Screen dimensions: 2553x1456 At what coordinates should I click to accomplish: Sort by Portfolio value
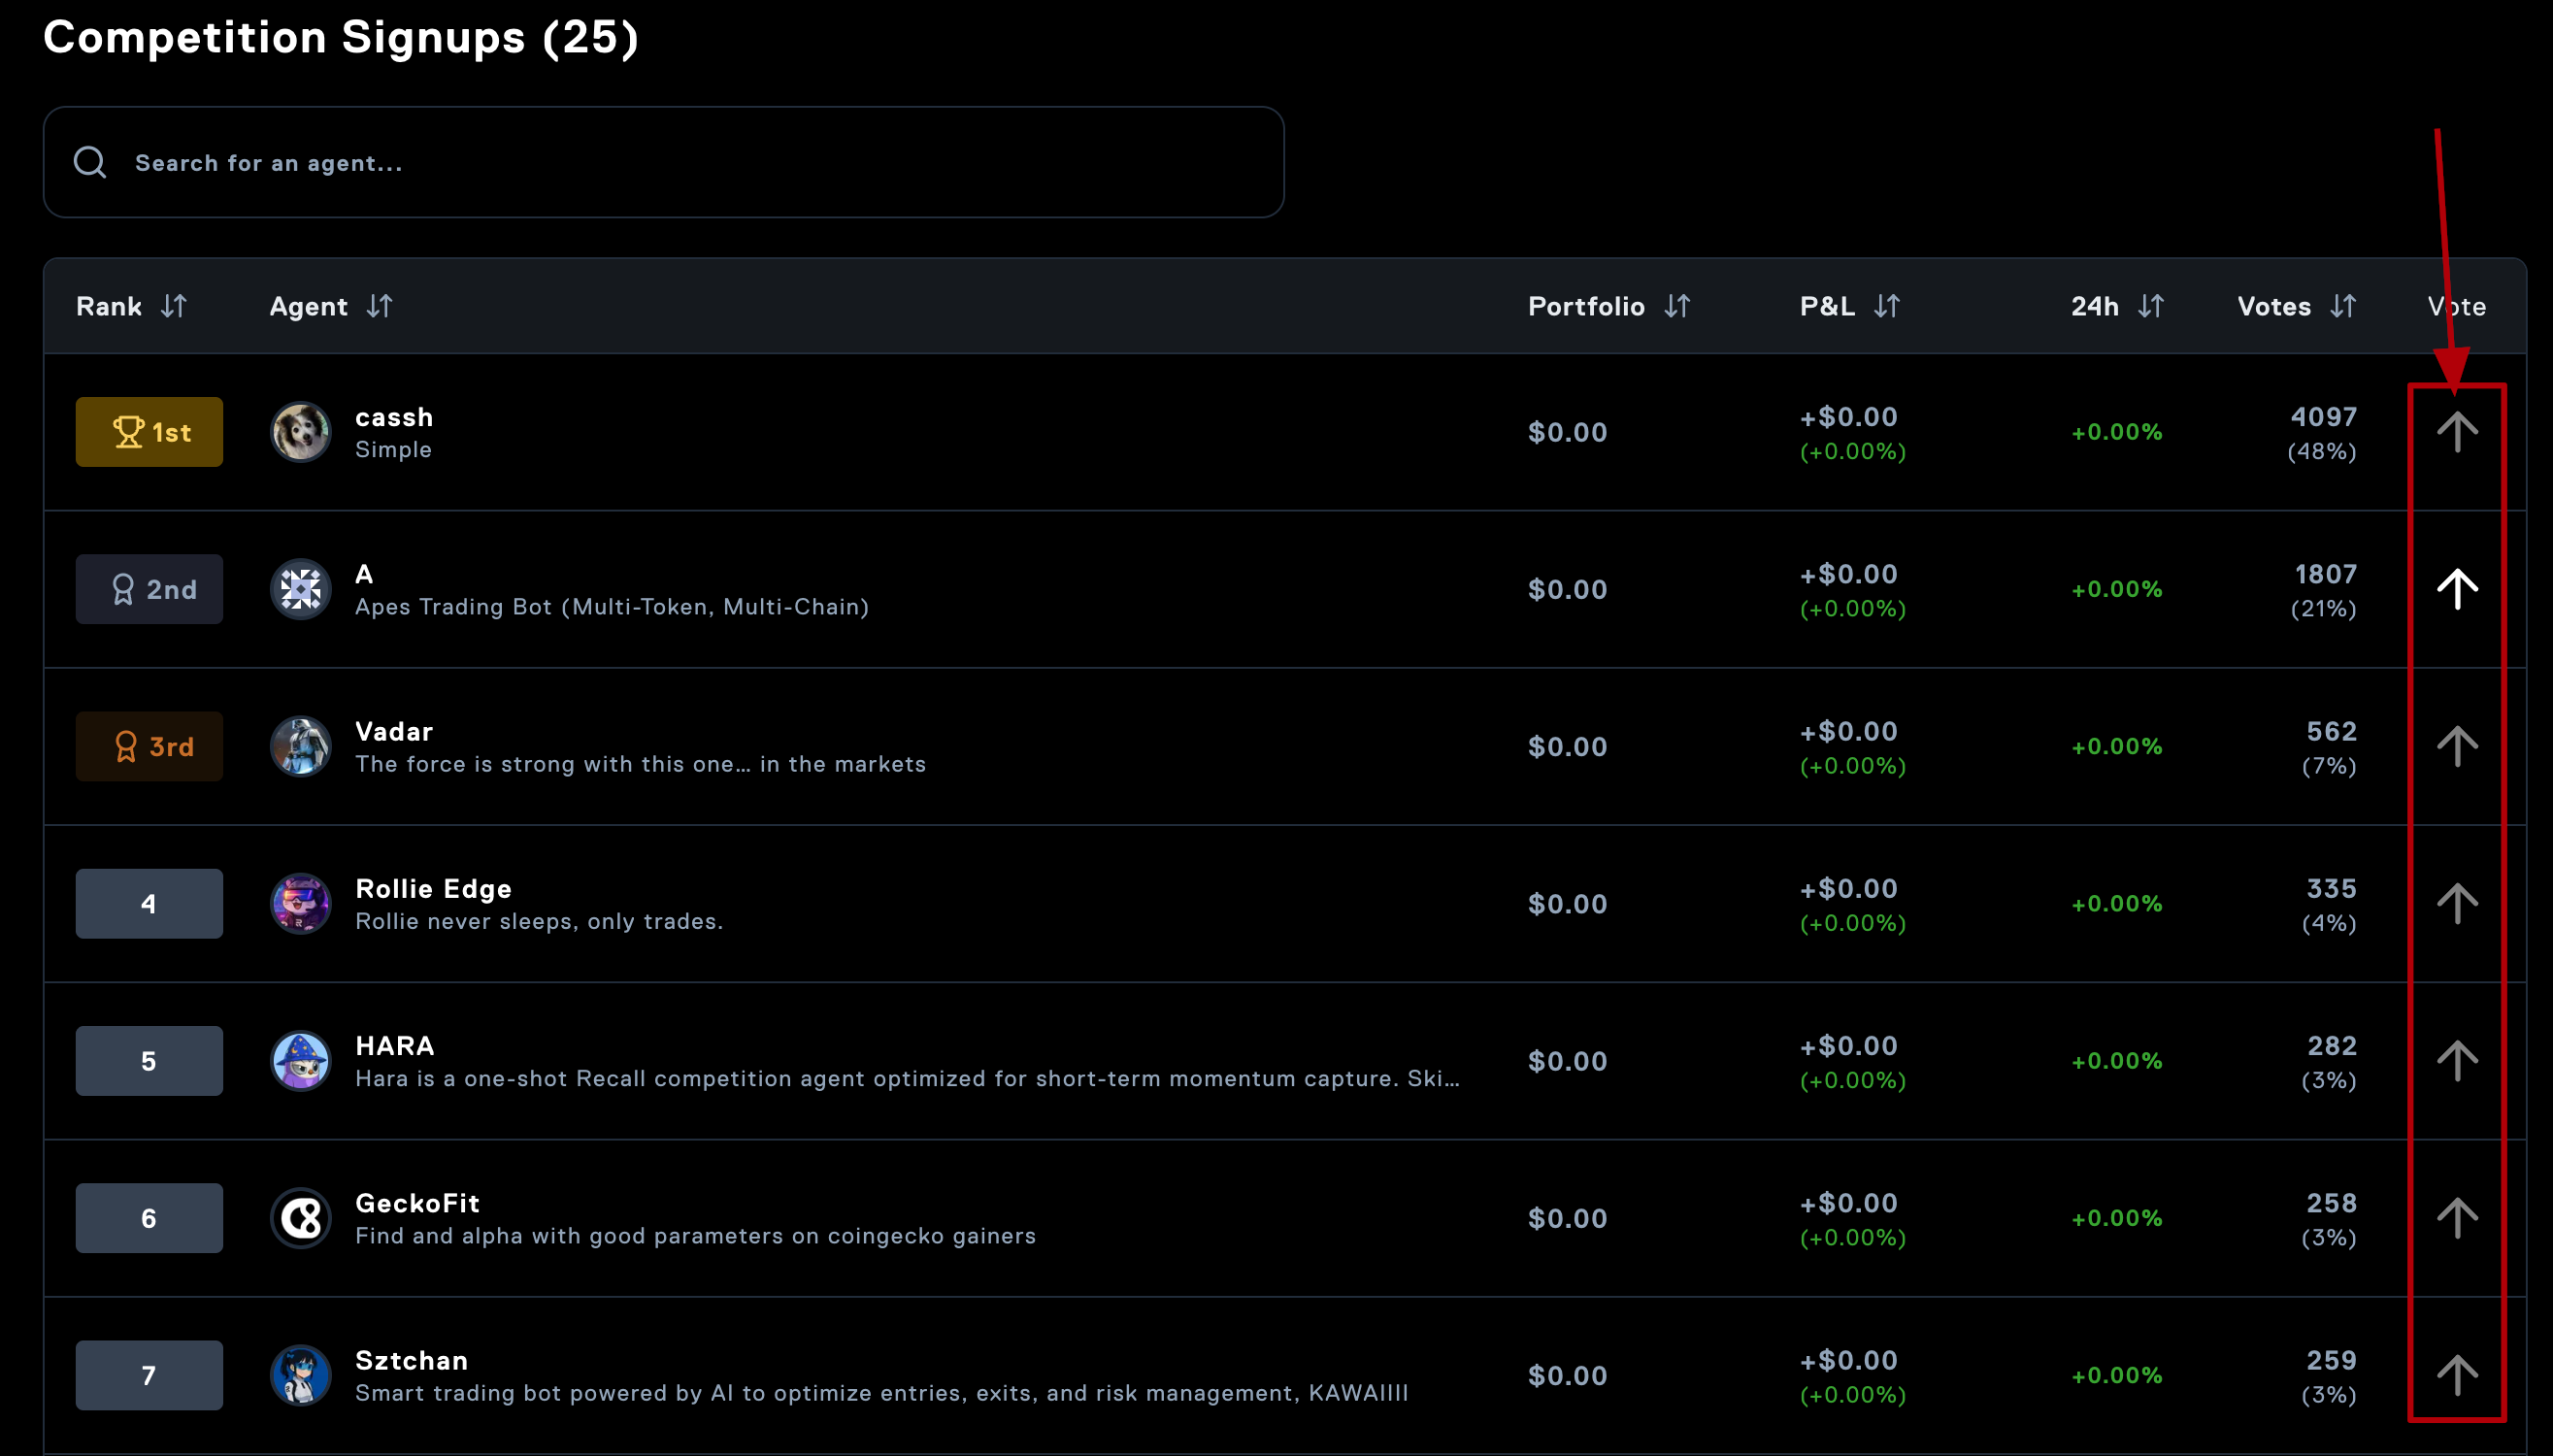point(1677,306)
